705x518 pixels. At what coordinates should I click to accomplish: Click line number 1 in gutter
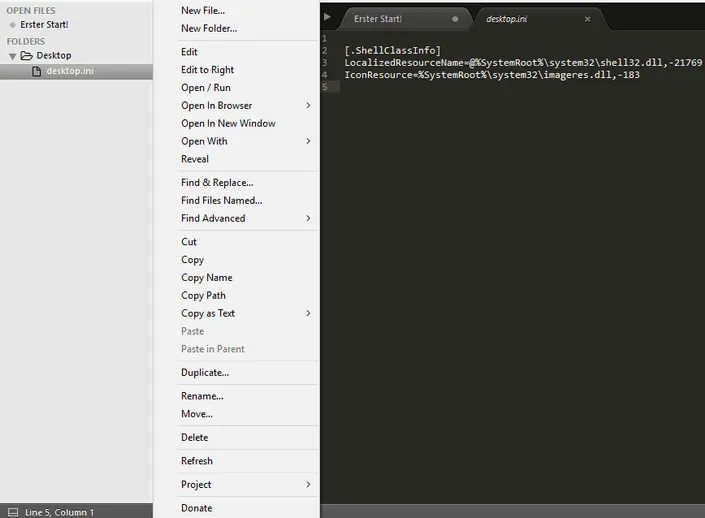click(324, 39)
